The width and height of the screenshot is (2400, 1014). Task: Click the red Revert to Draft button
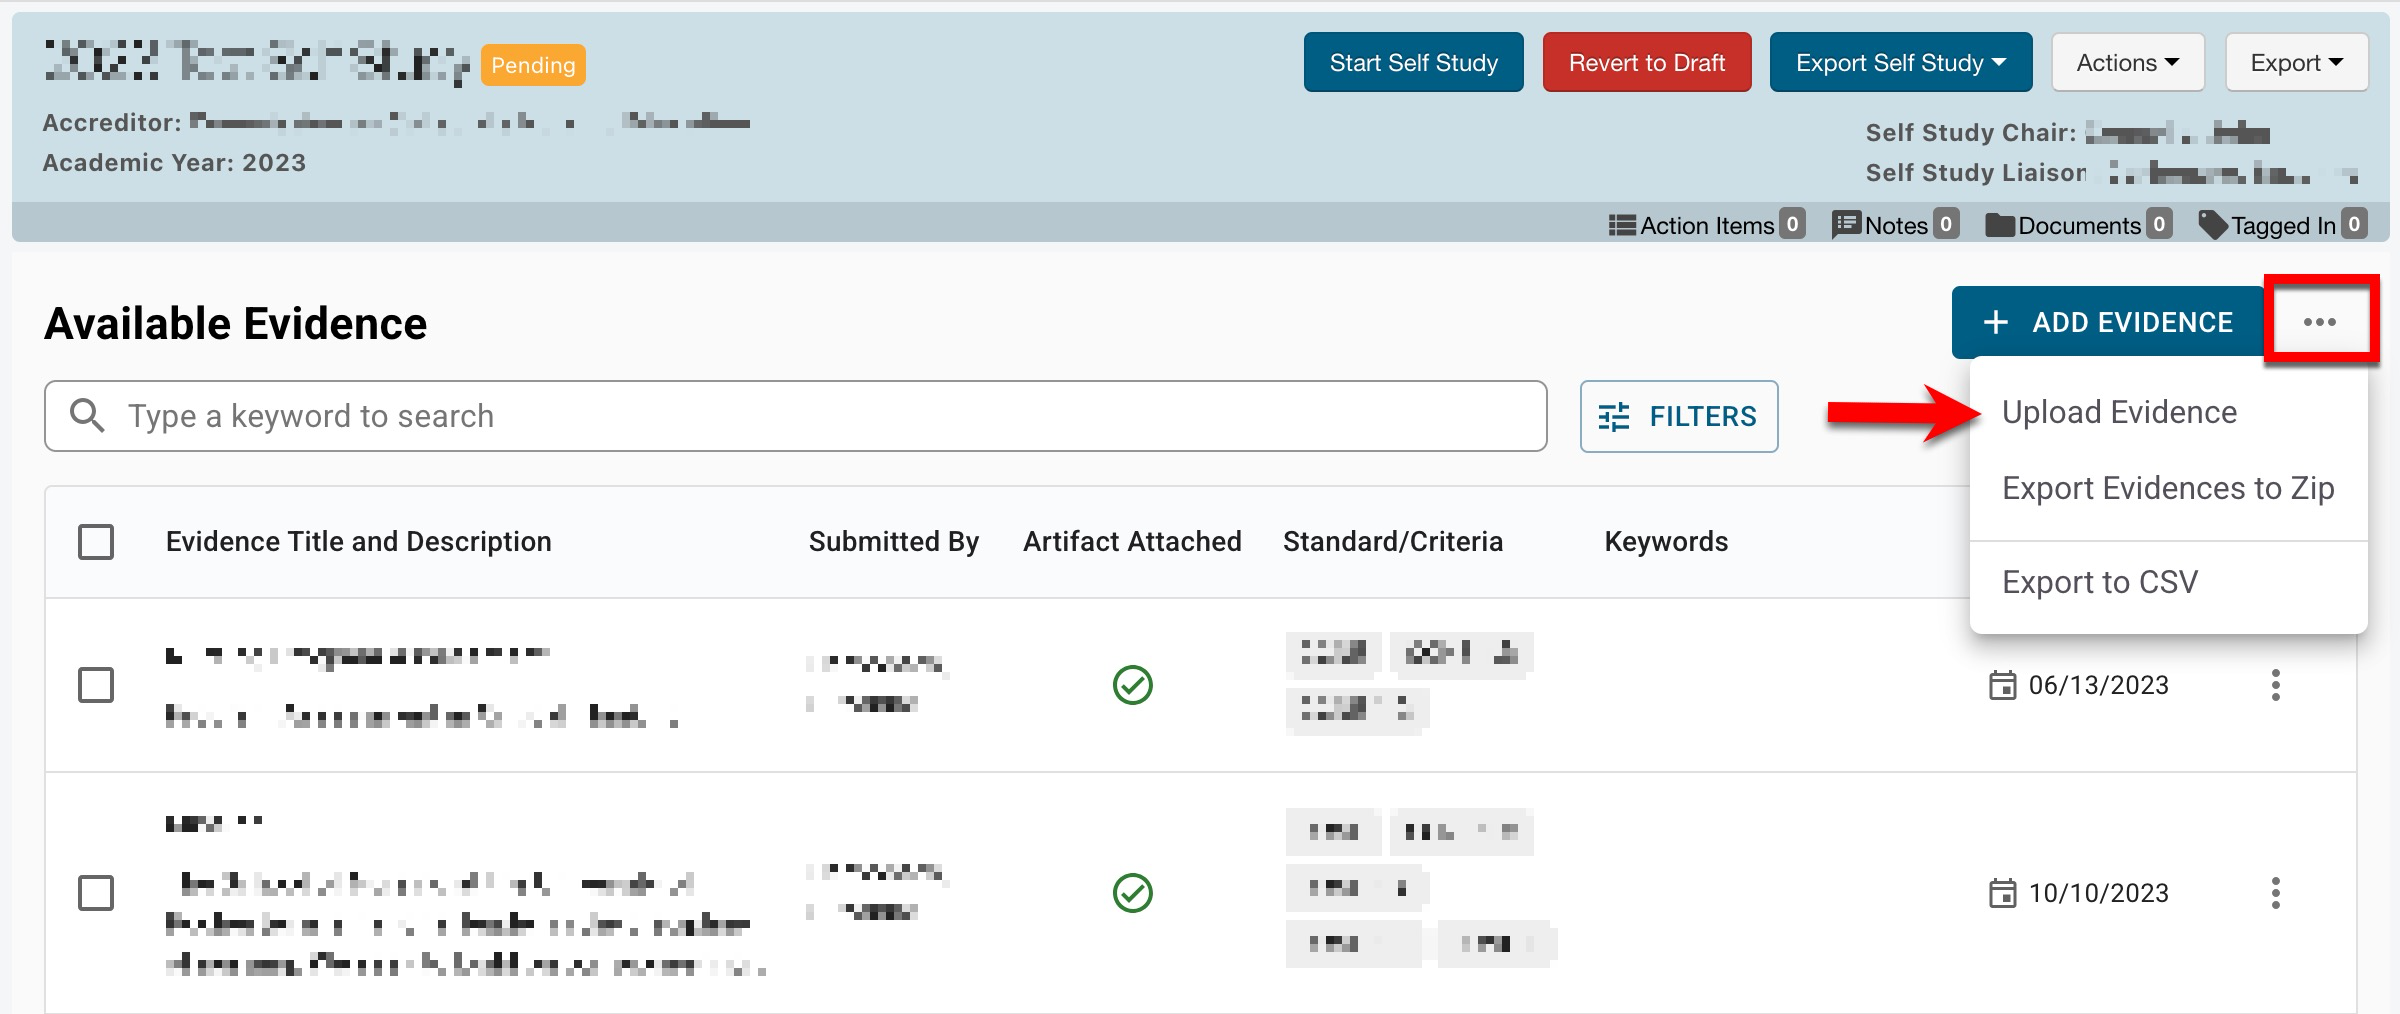coord(1646,63)
